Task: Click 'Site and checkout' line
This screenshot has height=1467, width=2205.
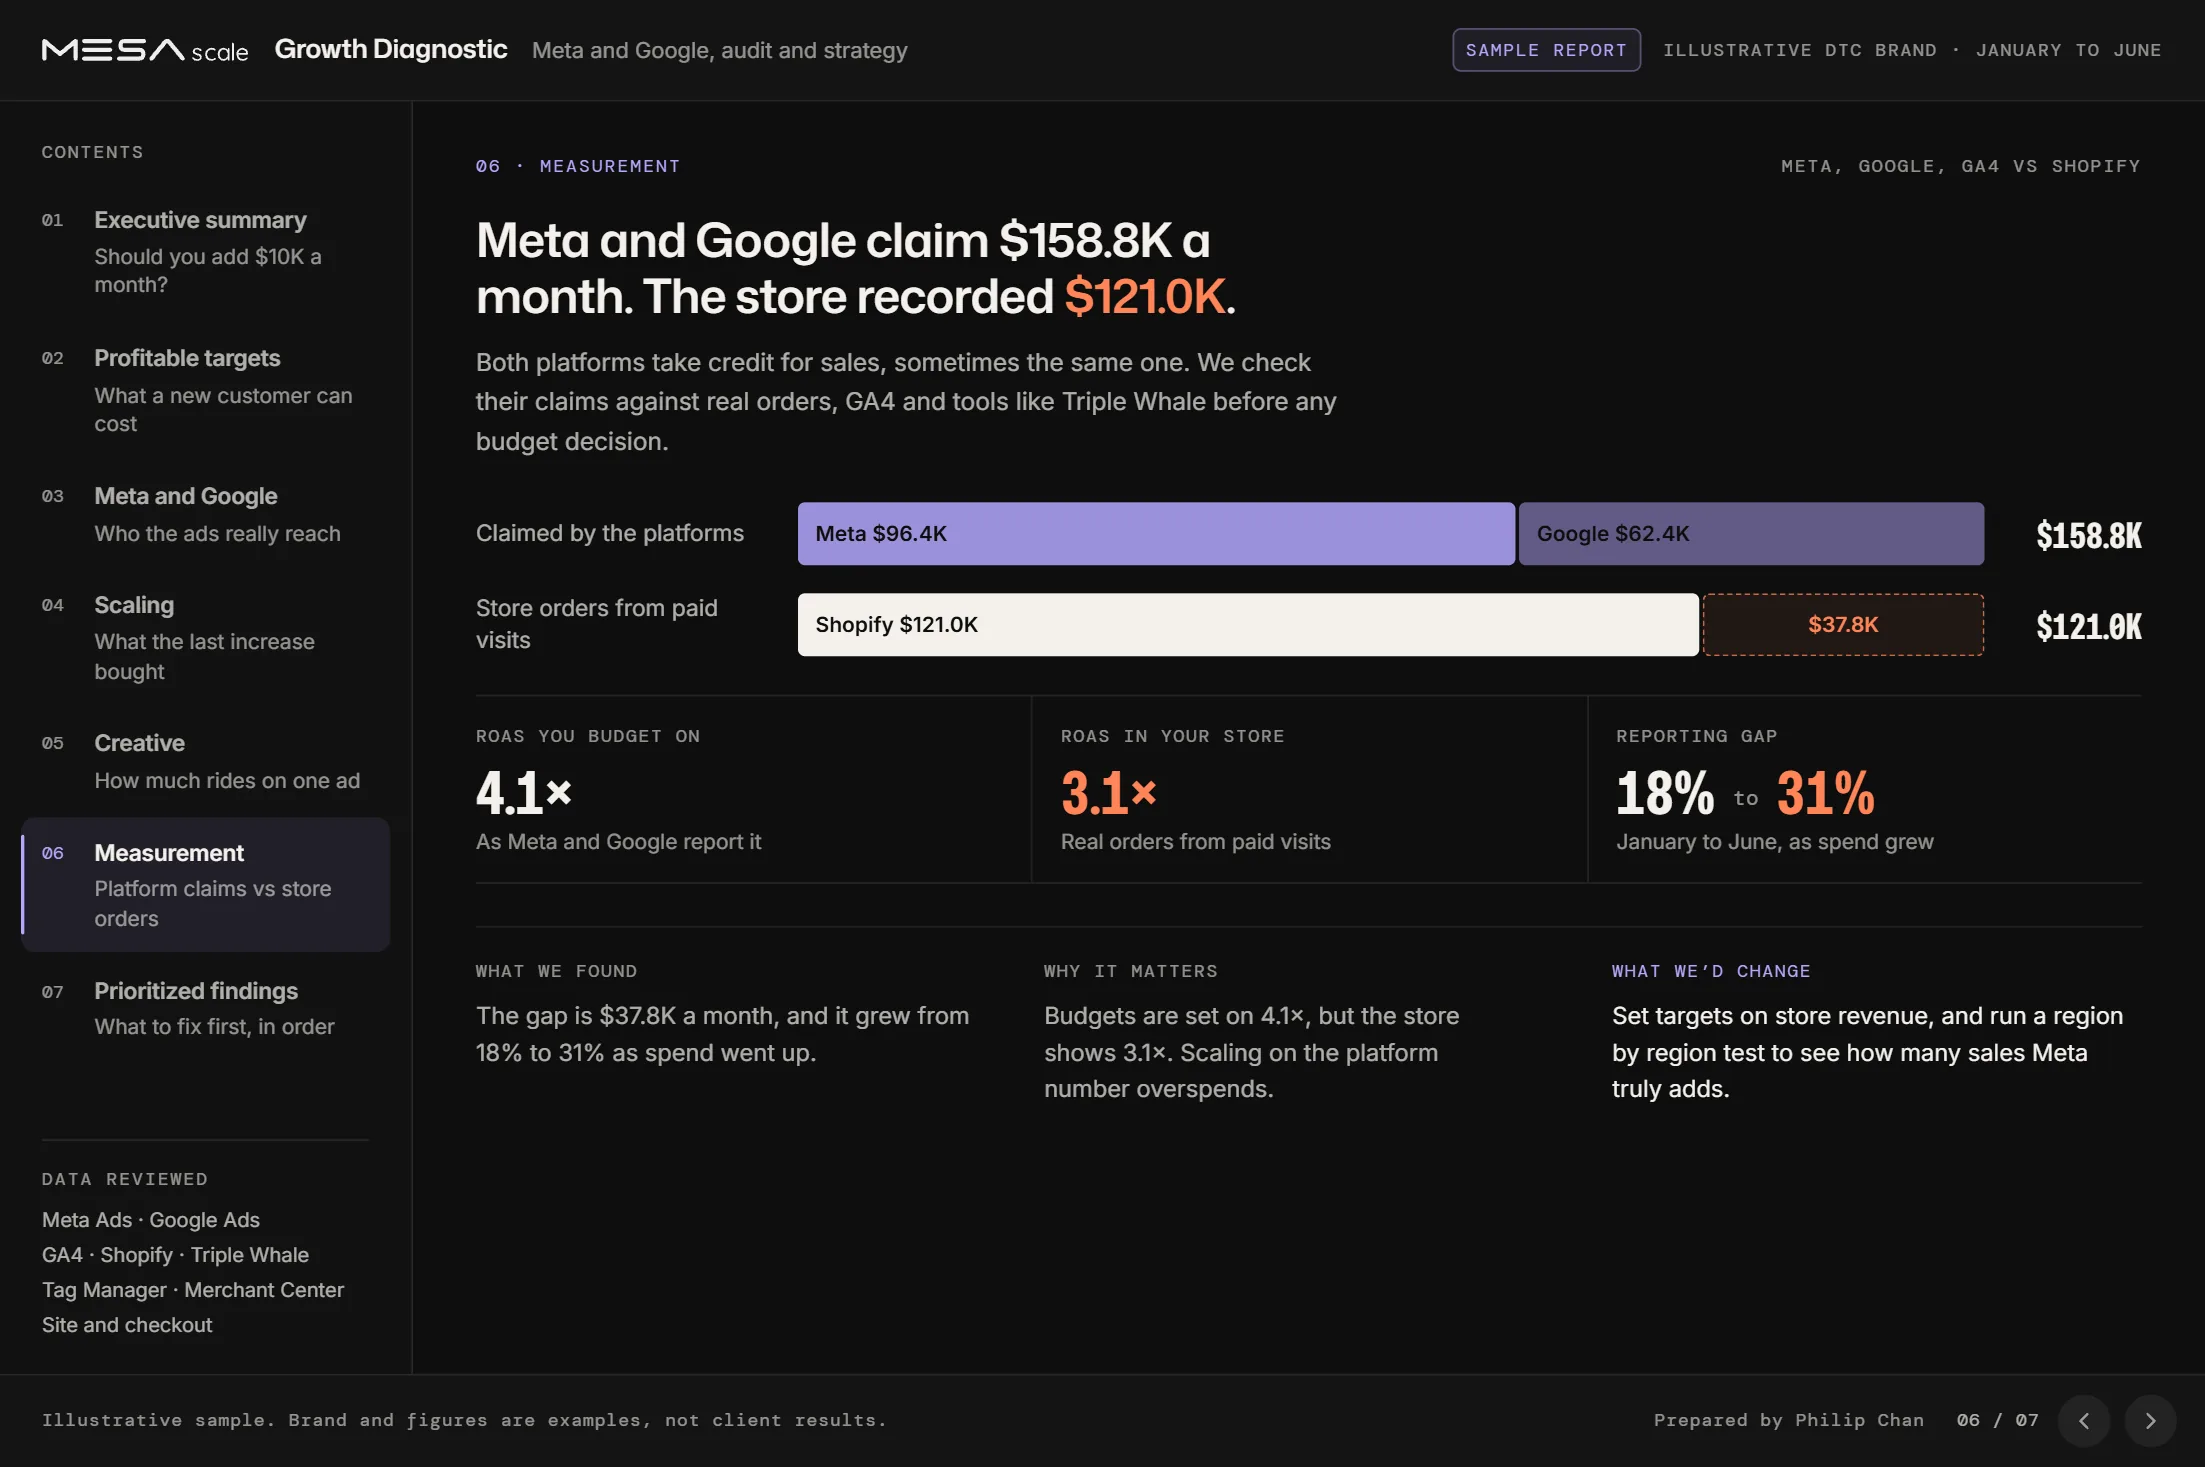Action: click(x=127, y=1325)
